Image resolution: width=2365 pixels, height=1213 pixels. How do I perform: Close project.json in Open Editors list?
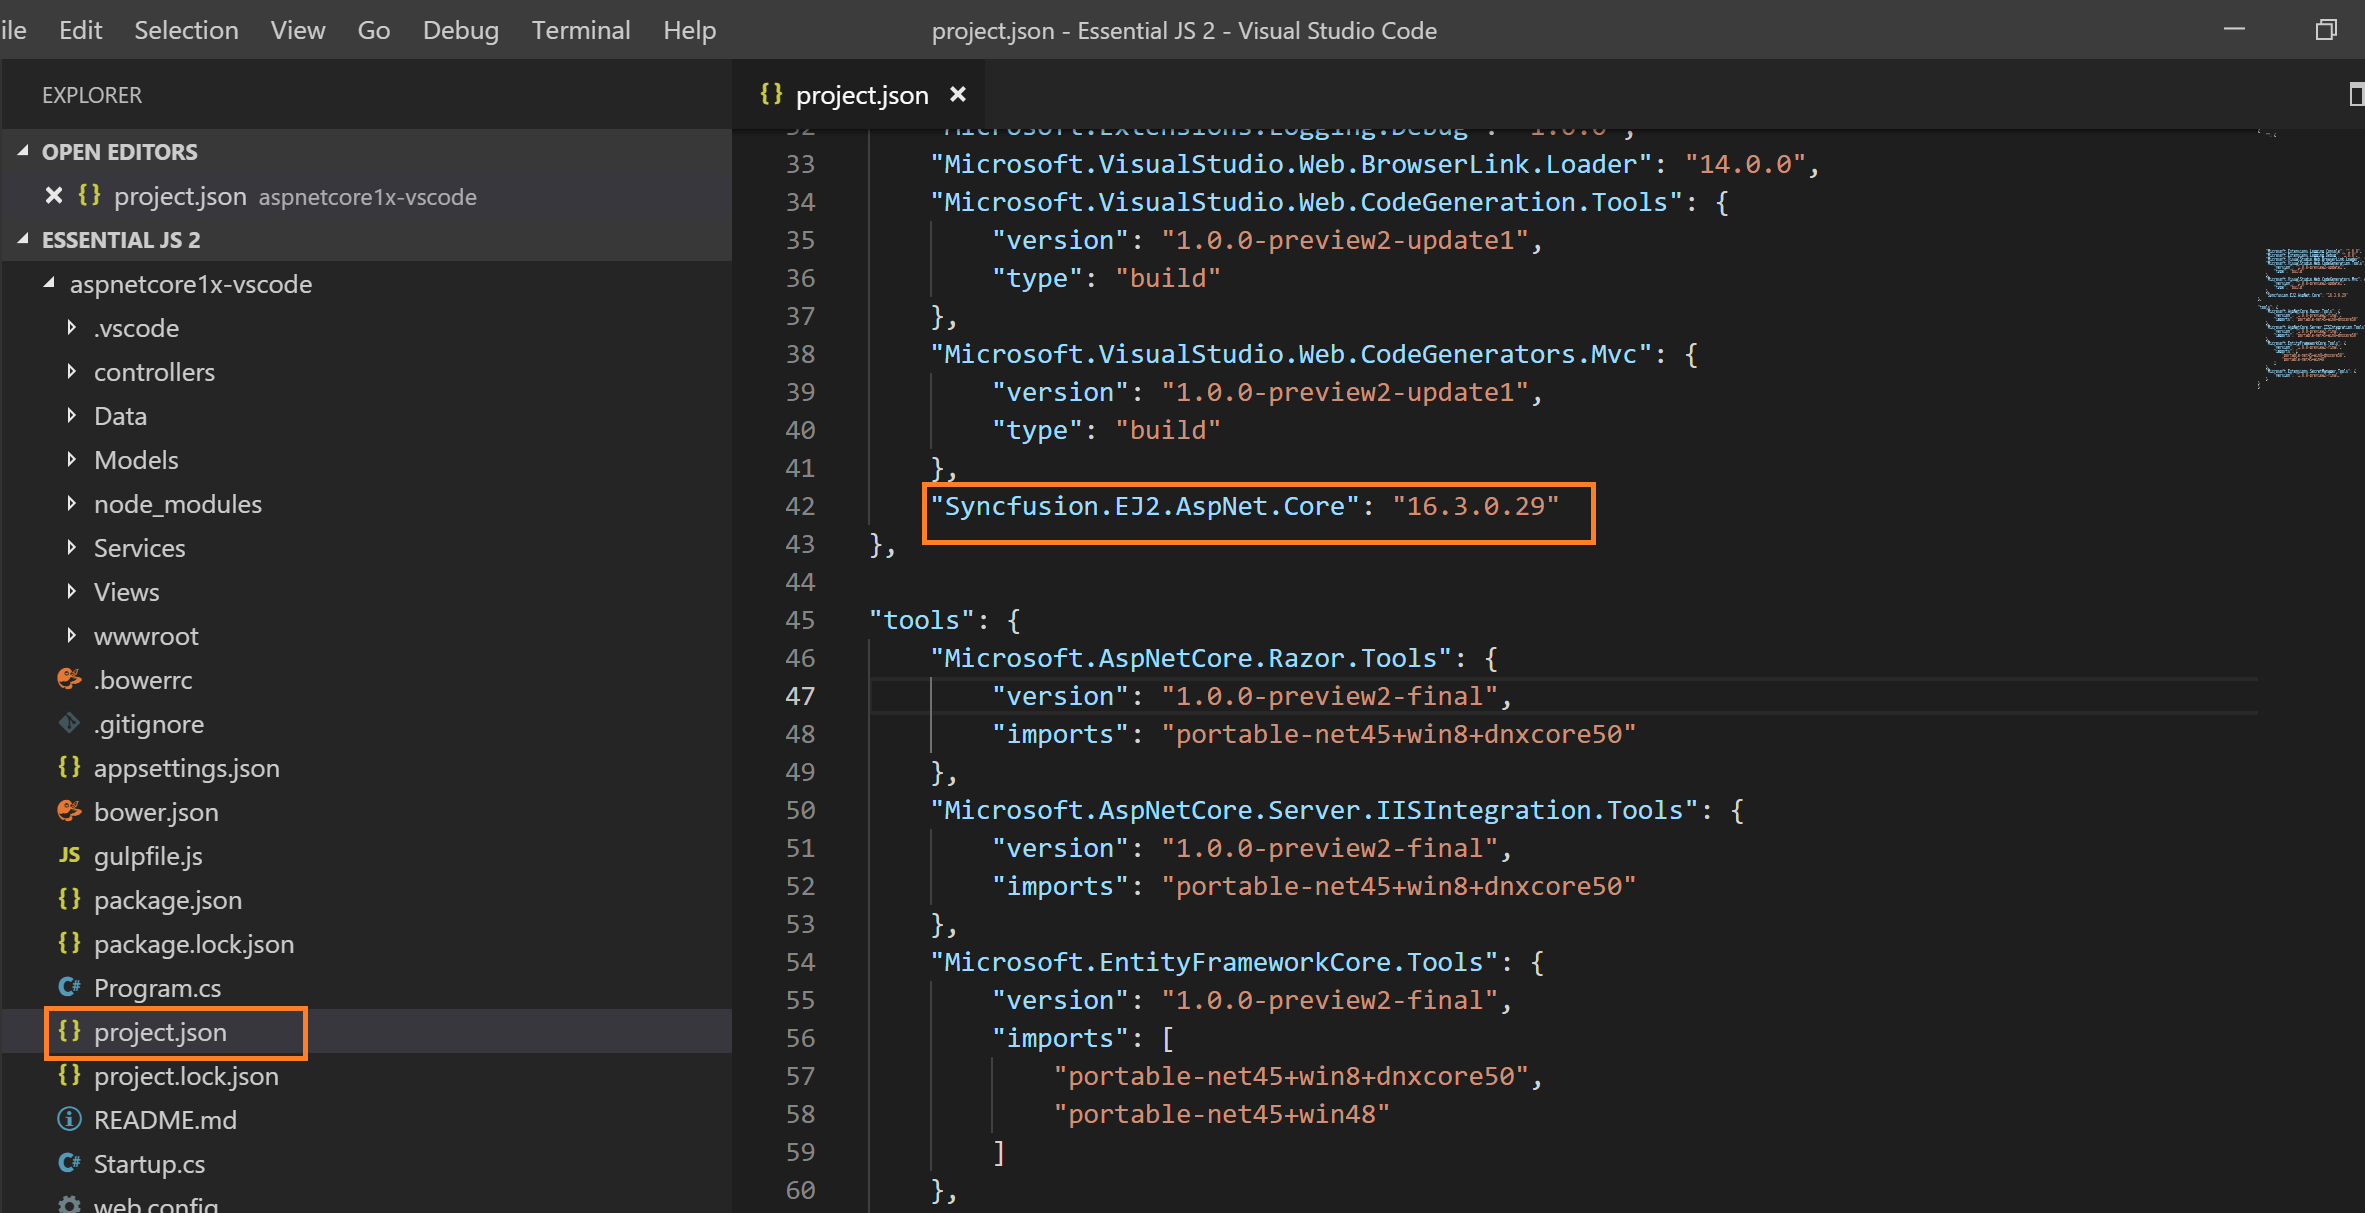click(54, 196)
